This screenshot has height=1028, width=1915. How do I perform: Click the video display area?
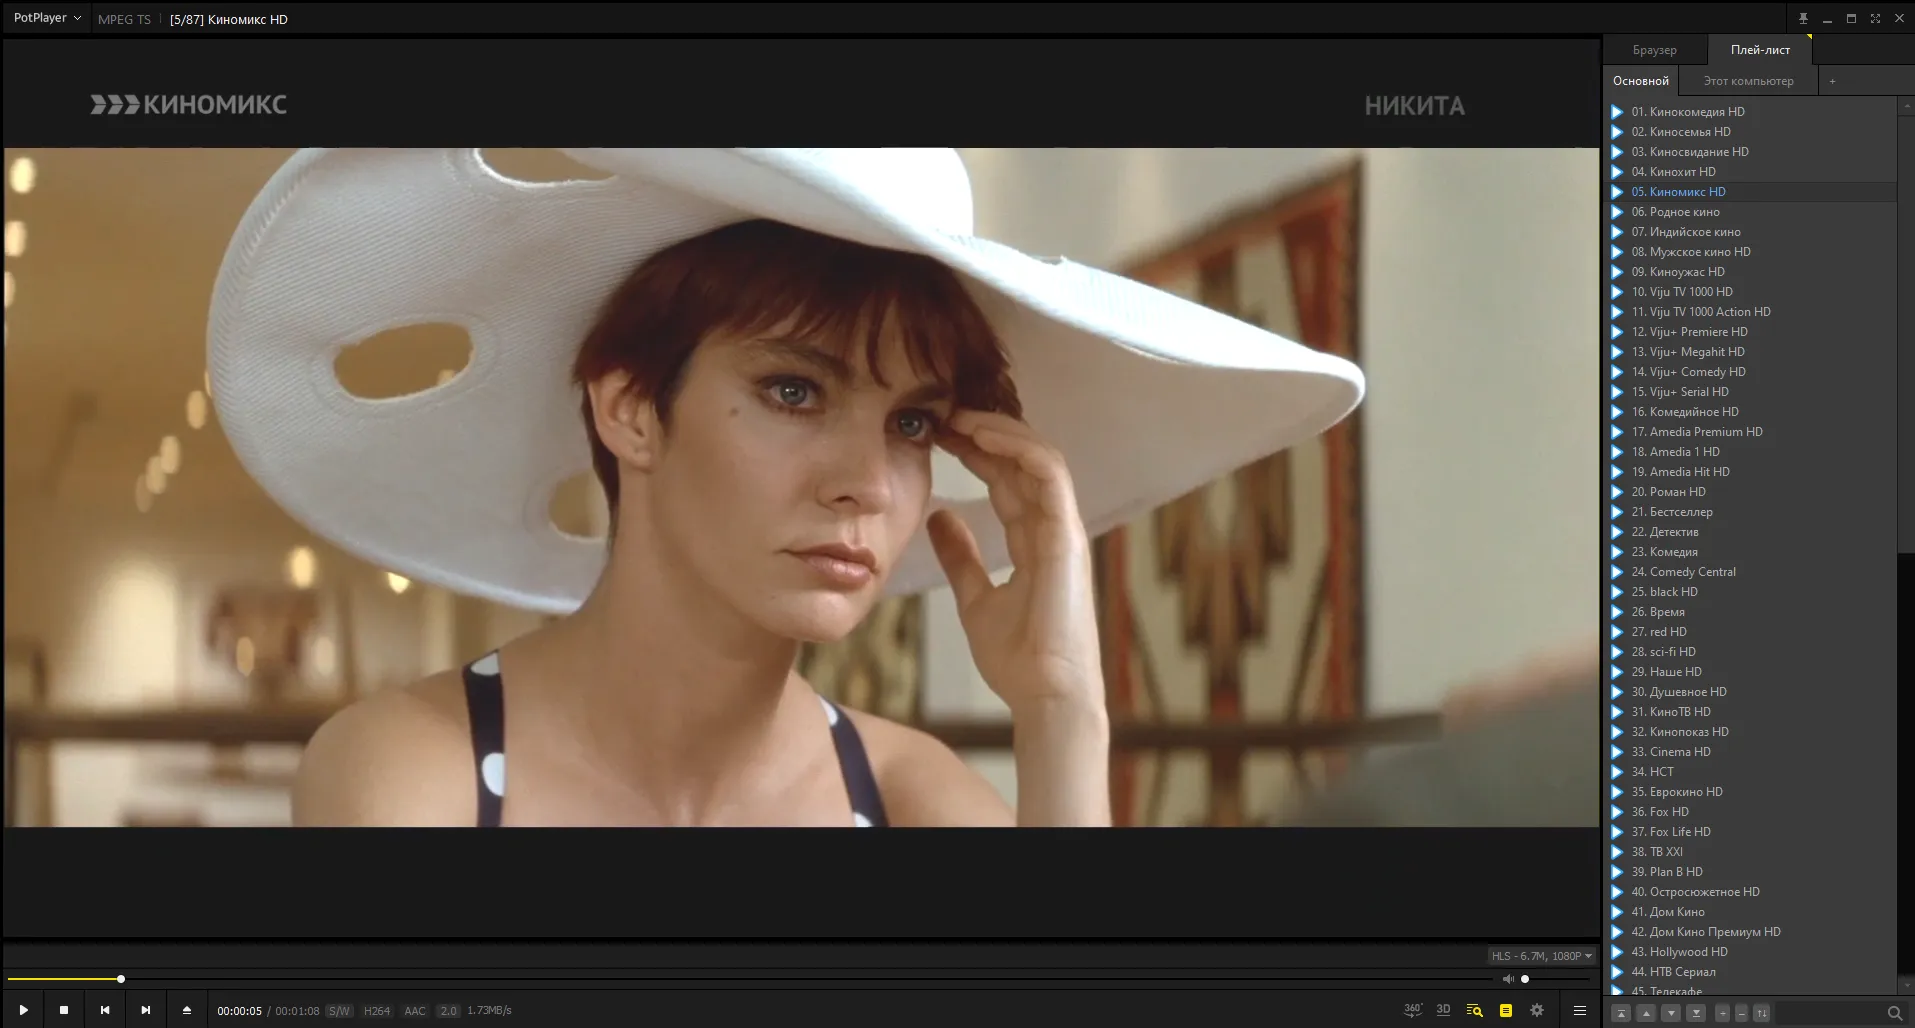click(801, 487)
